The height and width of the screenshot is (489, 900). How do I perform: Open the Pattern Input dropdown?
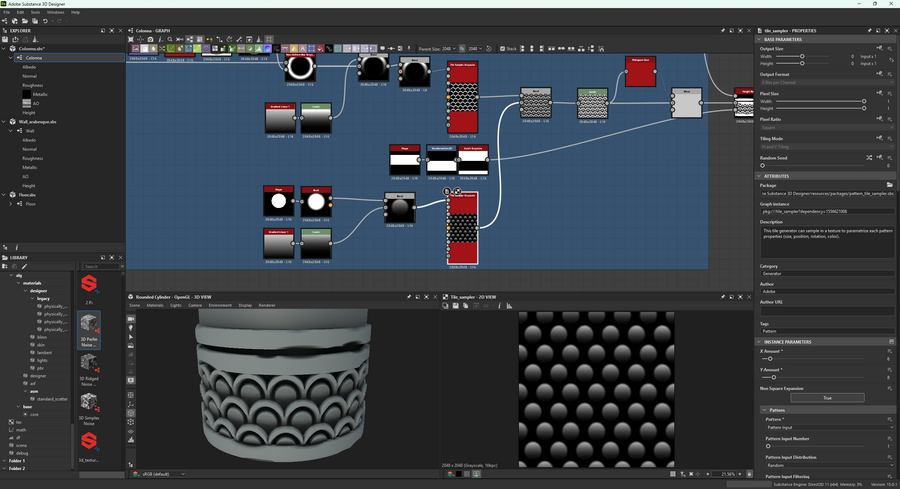tap(828, 427)
